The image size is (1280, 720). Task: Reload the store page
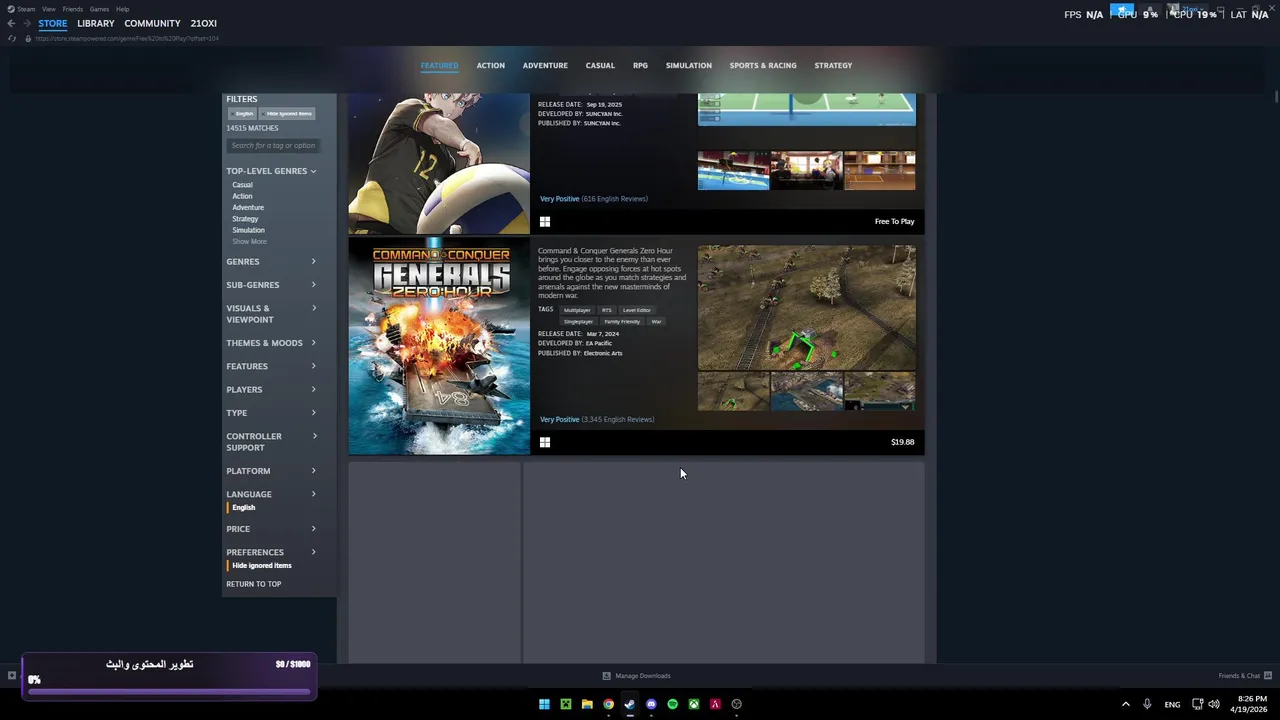point(11,38)
